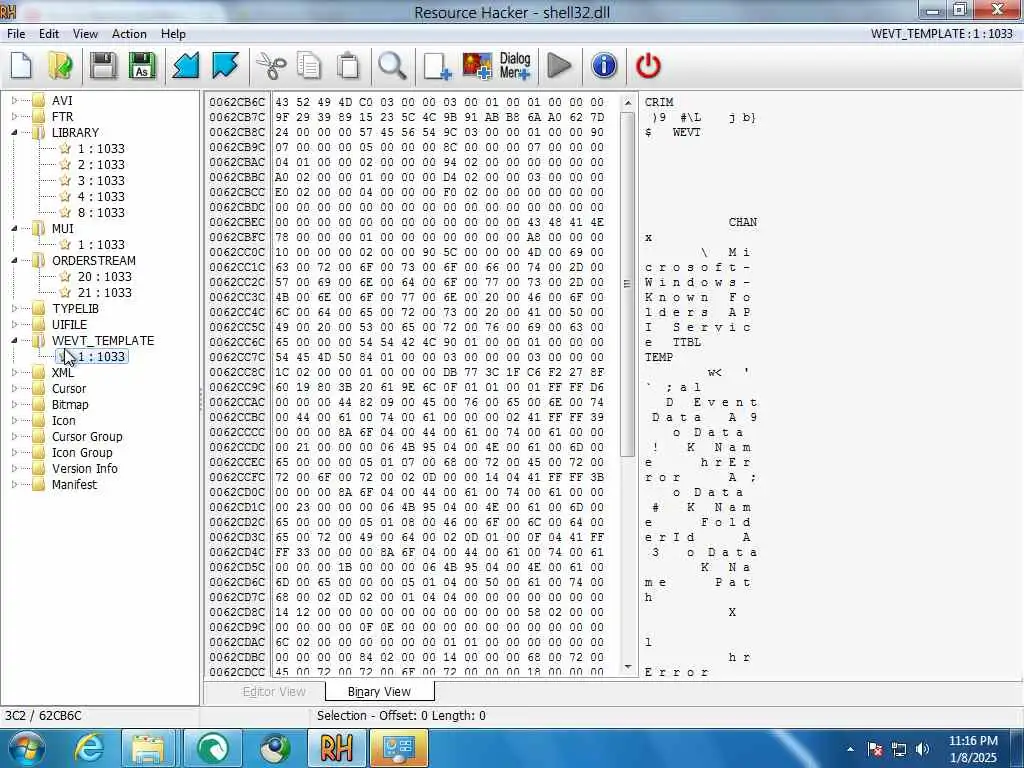This screenshot has height=768, width=1024.
Task: Select WEVT_TEMPLATE resource 1 : 1033
Action: pos(101,357)
